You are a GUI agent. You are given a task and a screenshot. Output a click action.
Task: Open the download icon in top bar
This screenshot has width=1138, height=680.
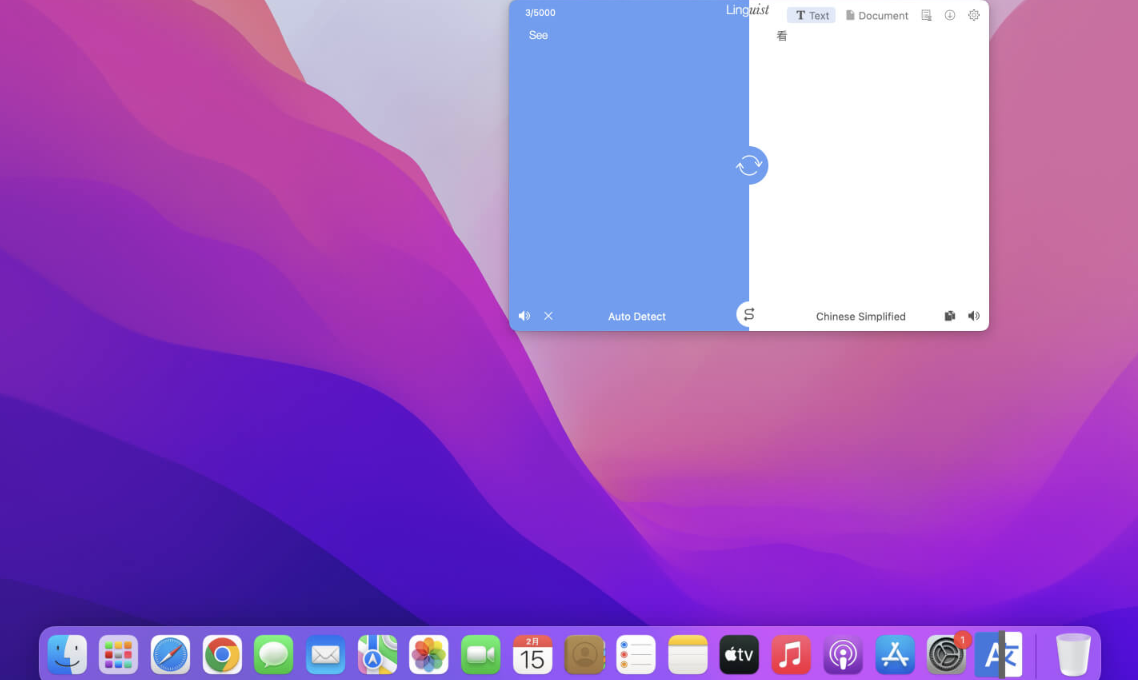(949, 15)
